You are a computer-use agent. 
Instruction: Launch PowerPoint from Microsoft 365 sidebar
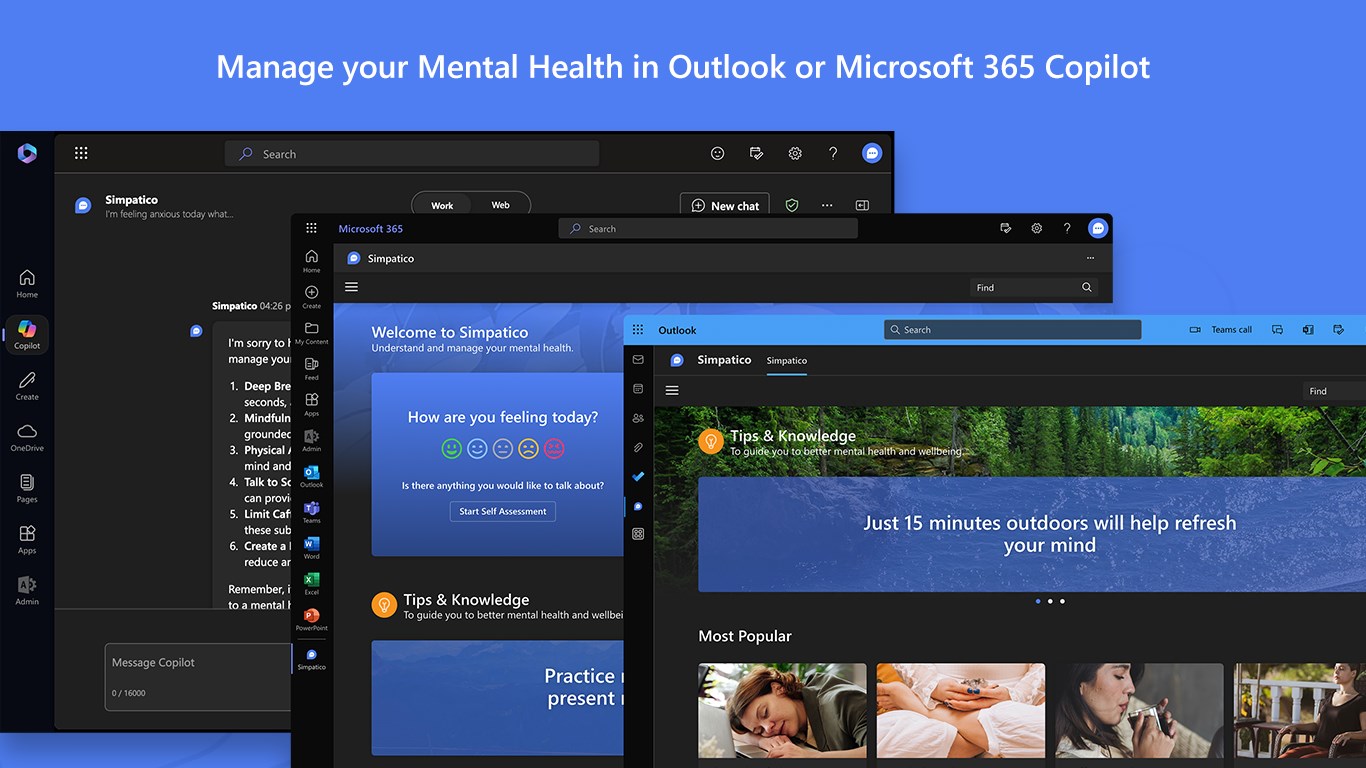(312, 619)
